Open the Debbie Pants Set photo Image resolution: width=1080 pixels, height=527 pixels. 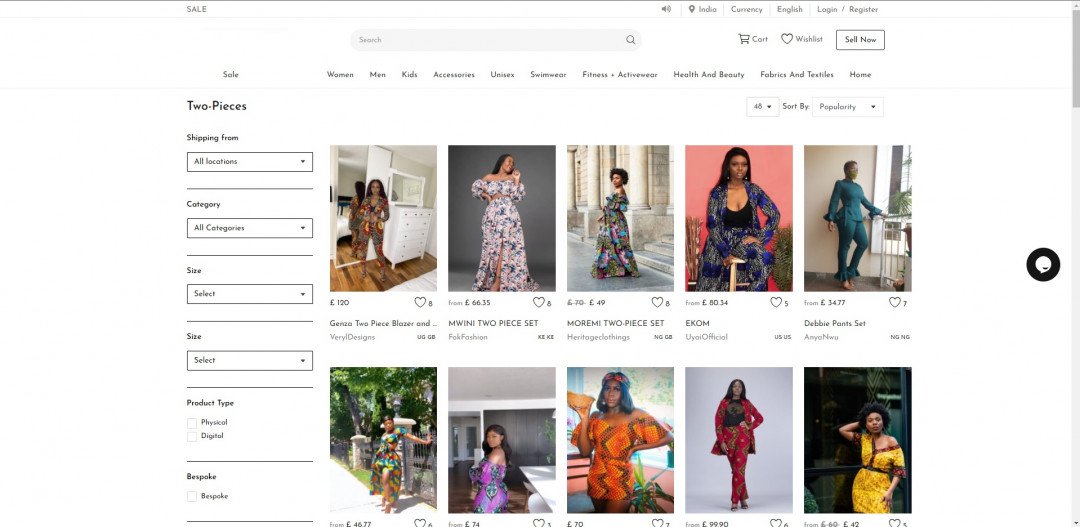[x=858, y=218]
